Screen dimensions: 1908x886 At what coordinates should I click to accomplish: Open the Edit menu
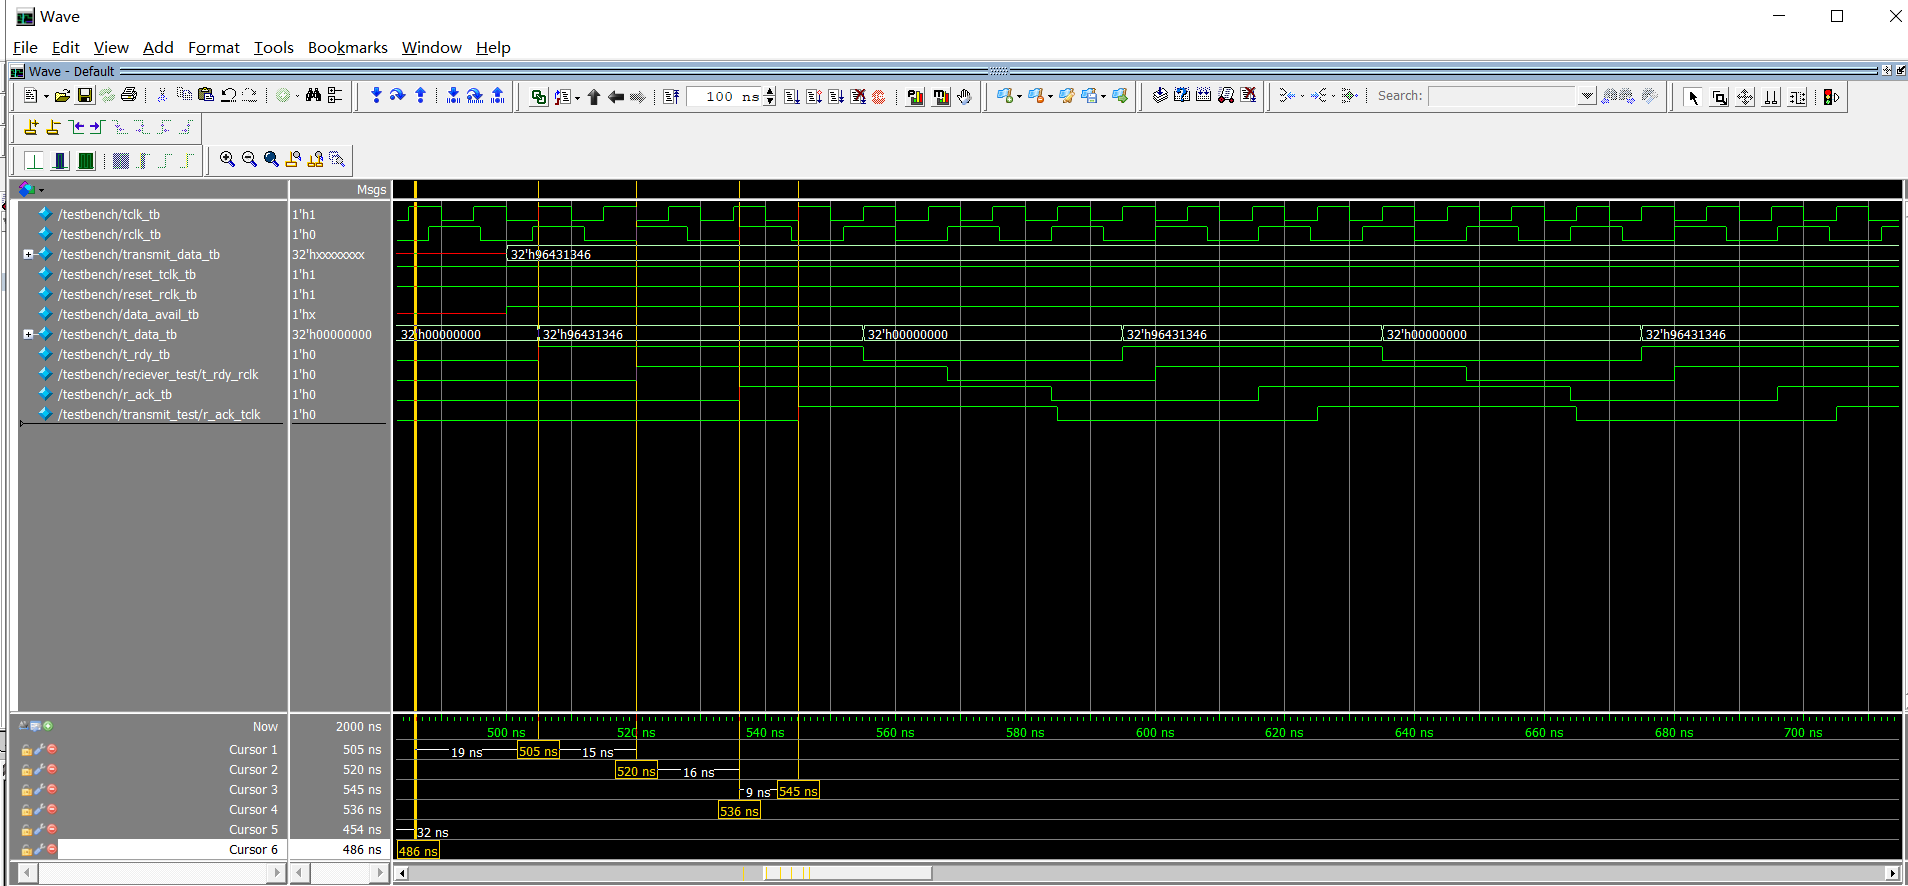(66, 47)
